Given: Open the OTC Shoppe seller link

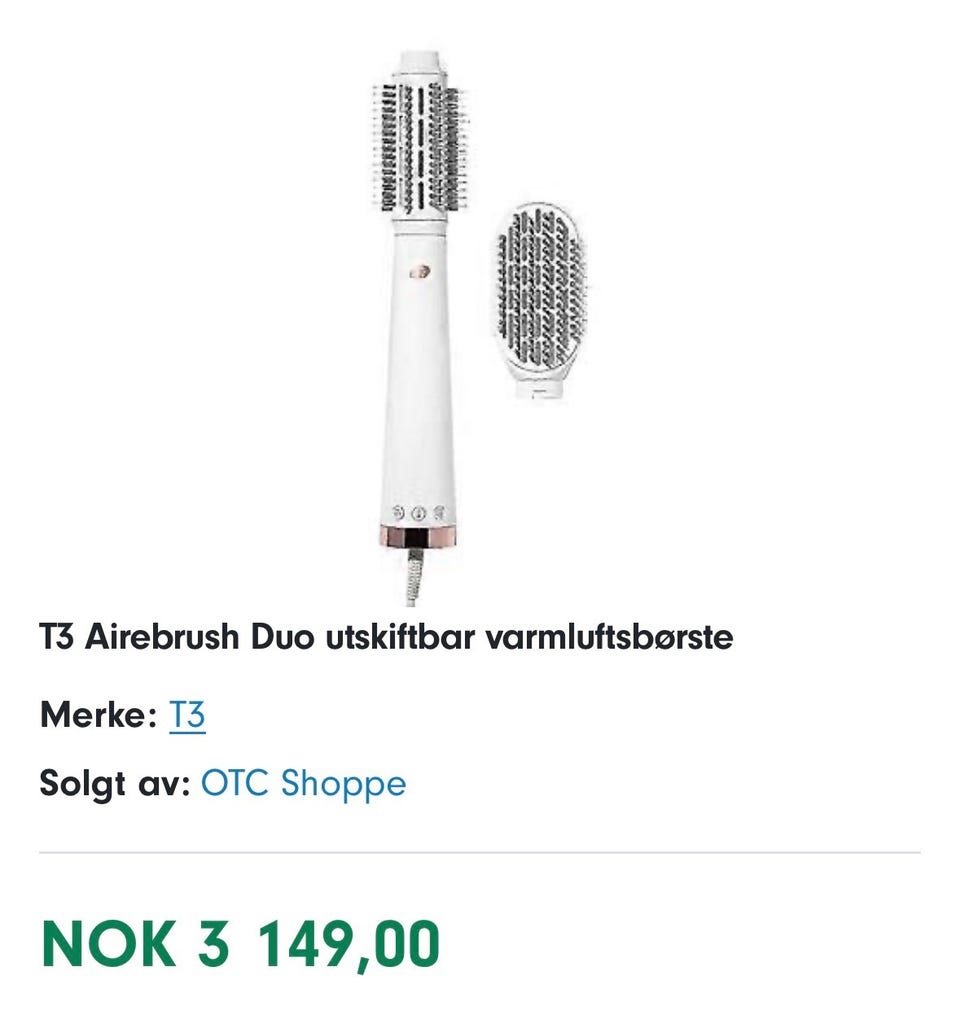Looking at the screenshot, I should [x=304, y=783].
